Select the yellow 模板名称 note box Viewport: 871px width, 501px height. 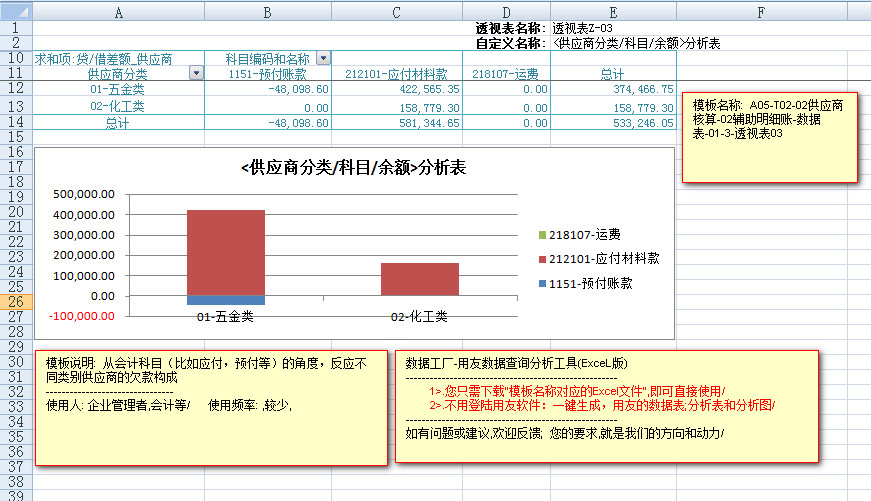tap(768, 138)
